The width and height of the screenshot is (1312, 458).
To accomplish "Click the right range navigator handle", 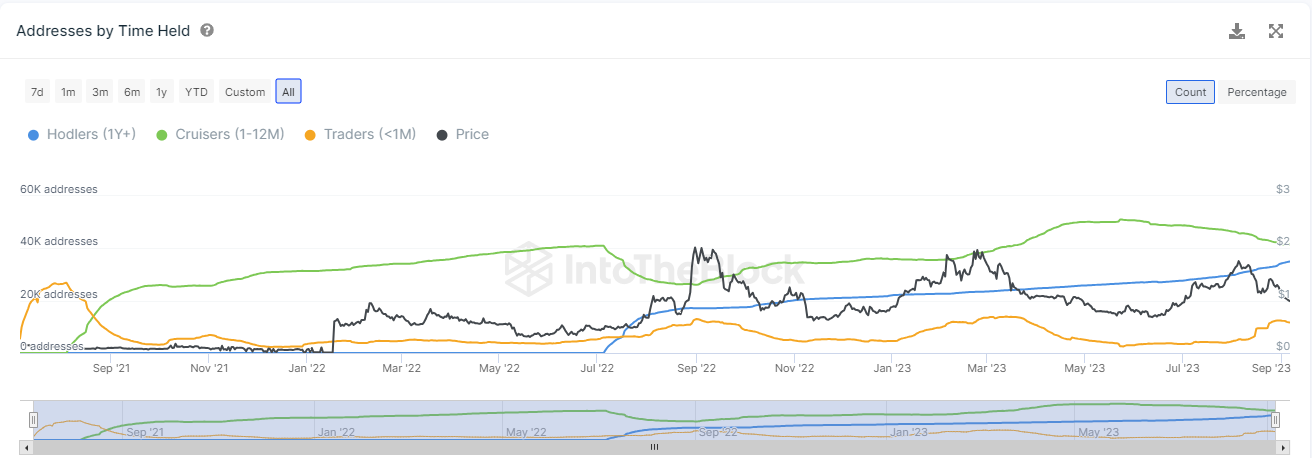I will pyautogui.click(x=1275, y=420).
